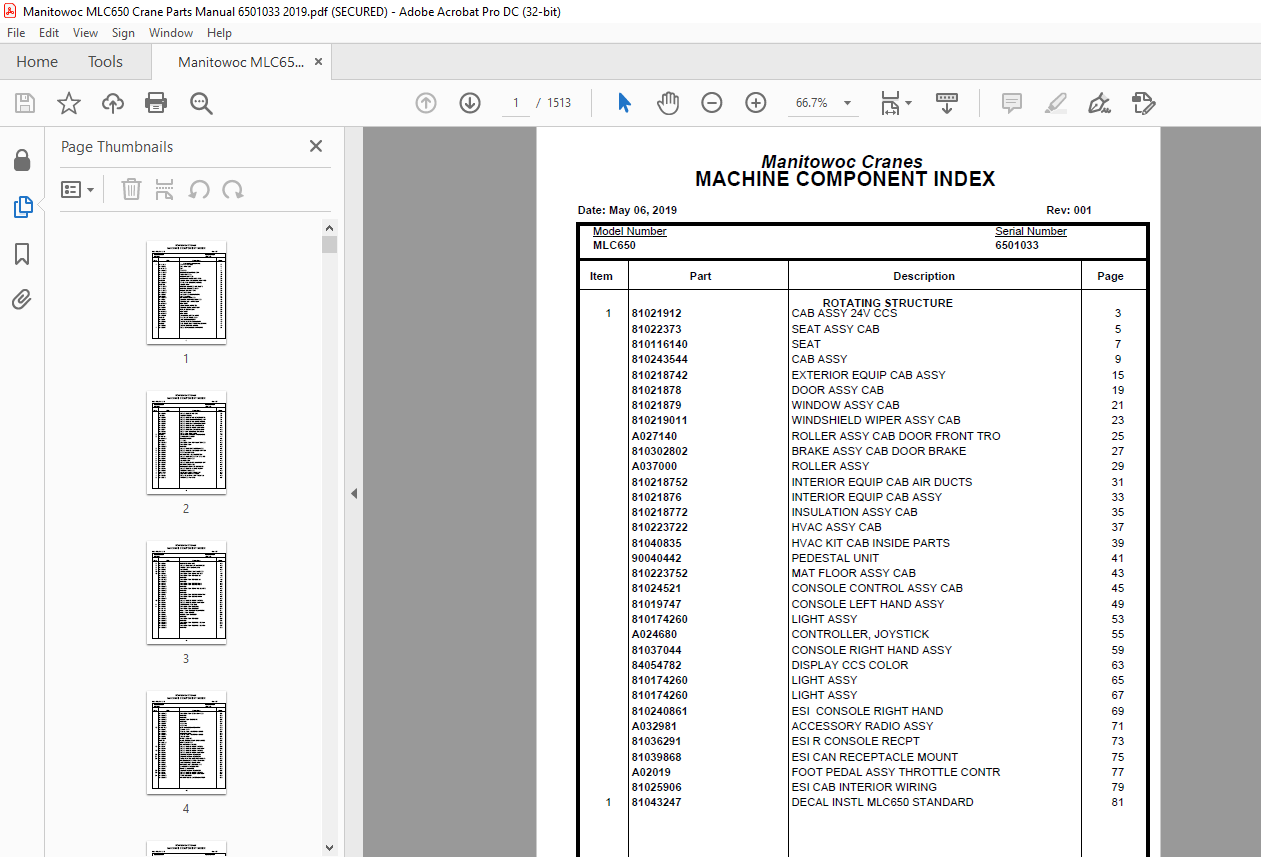Viewport: 1261px width, 857px height.
Task: Click part number A027140
Action: [654, 436]
